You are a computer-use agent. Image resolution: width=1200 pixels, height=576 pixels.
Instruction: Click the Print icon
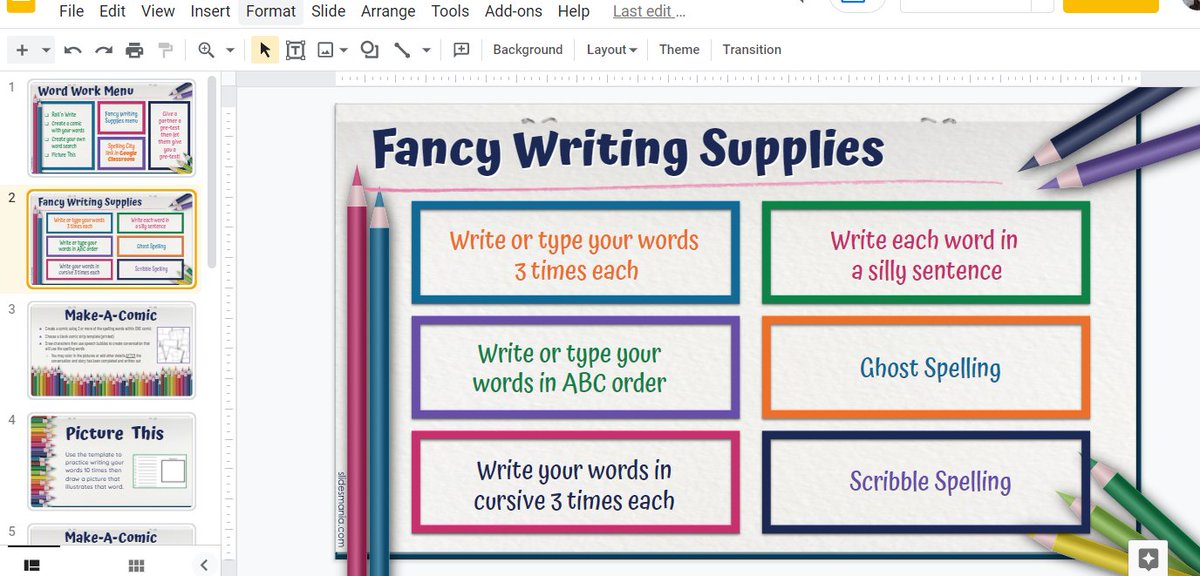(x=134, y=50)
